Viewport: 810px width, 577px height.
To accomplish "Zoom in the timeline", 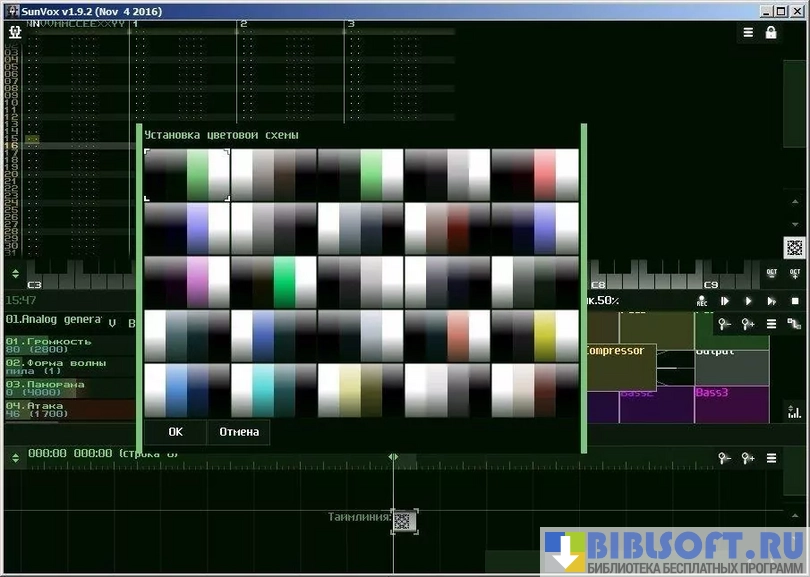I will [748, 458].
